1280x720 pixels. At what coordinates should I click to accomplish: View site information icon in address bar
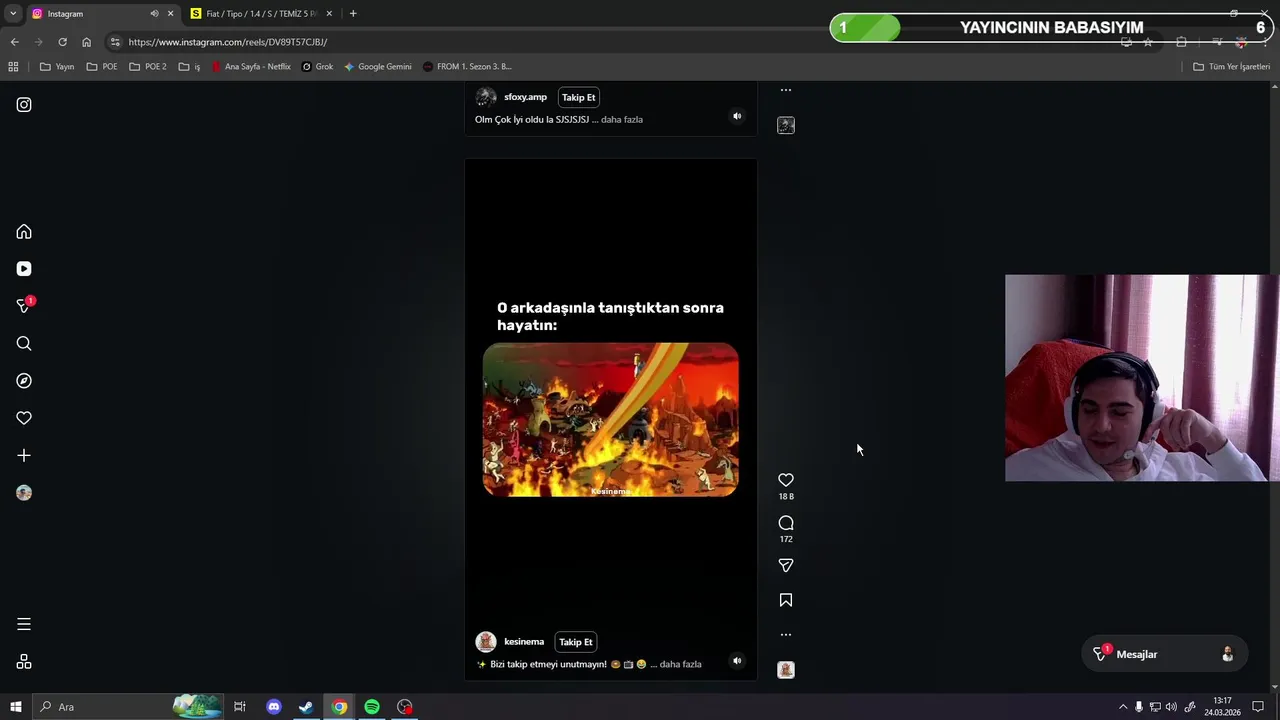[x=115, y=42]
